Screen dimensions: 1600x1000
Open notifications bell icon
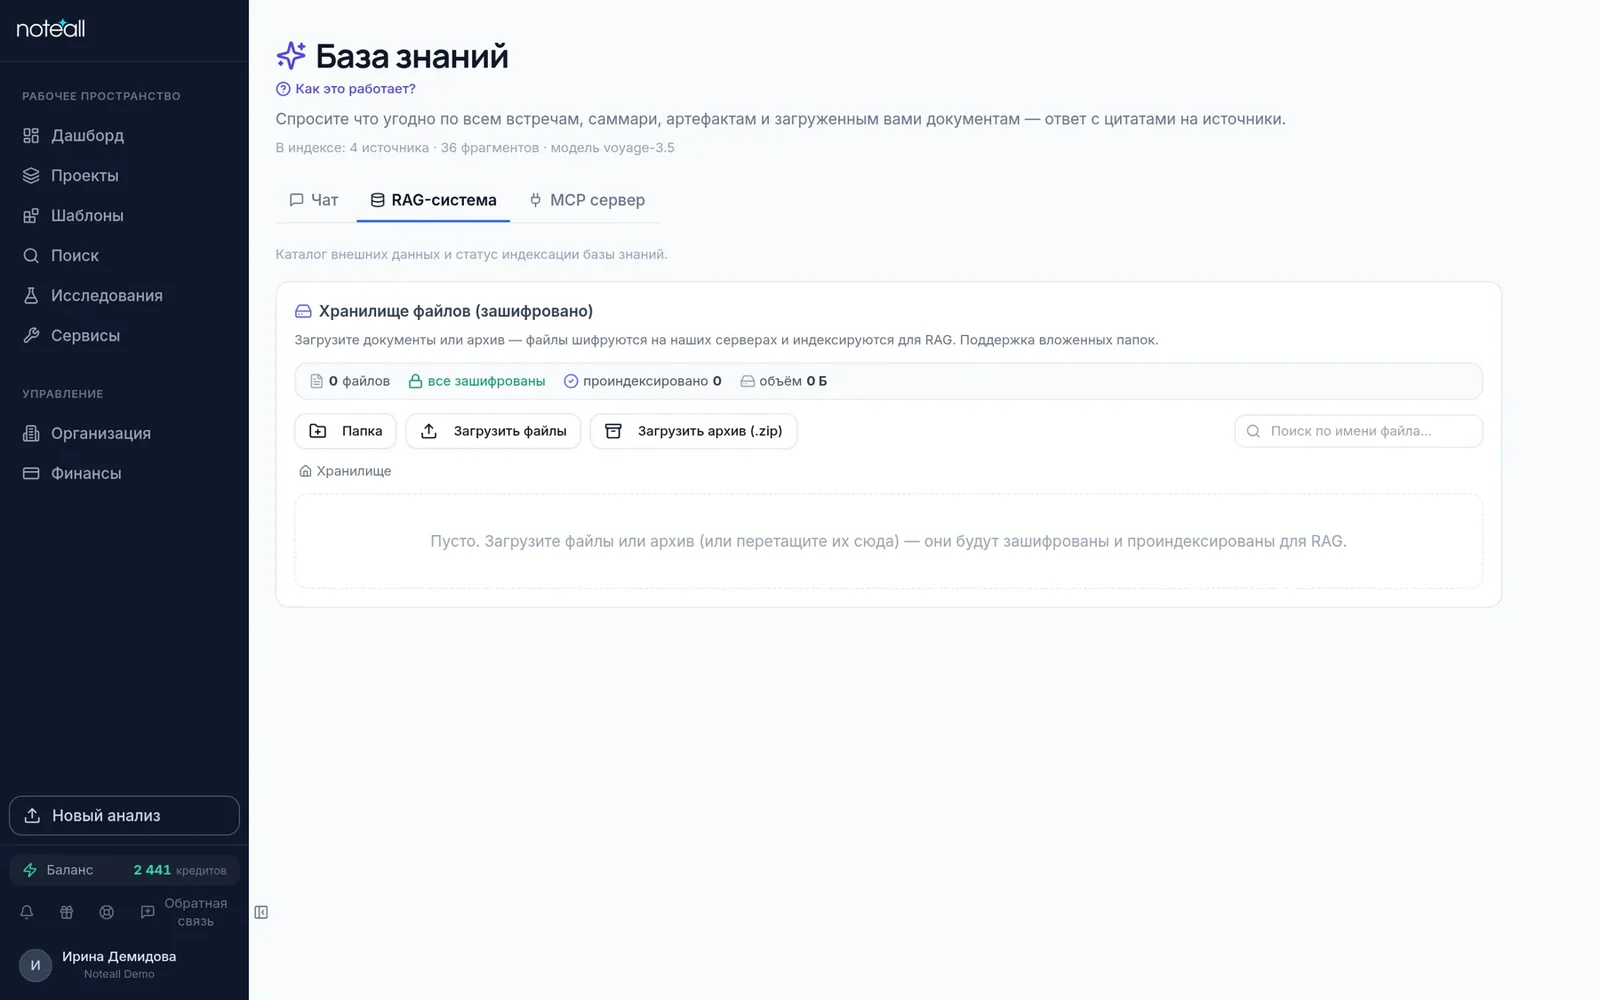click(27, 912)
